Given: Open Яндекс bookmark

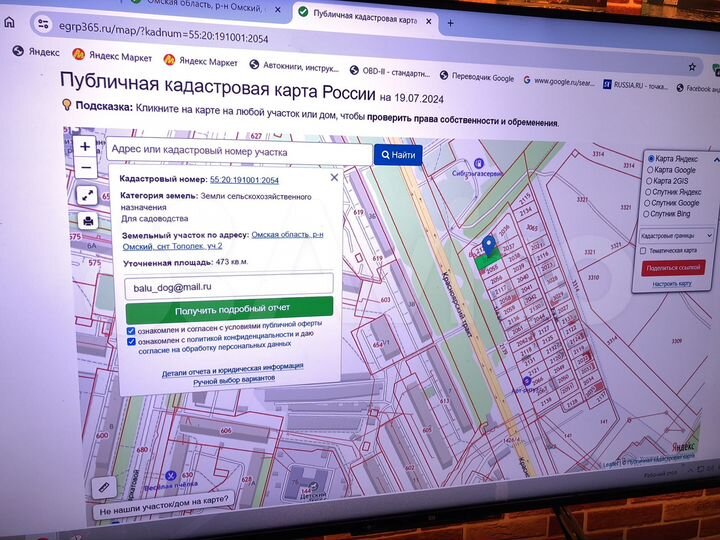Looking at the screenshot, I should point(36,51).
